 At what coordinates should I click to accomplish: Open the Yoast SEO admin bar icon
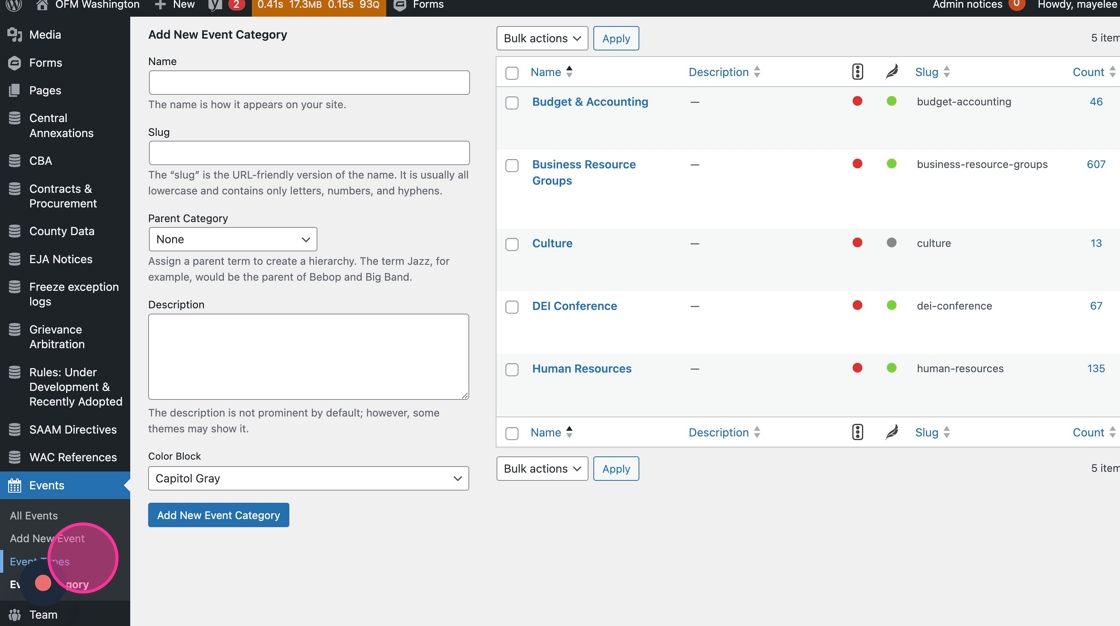point(215,5)
